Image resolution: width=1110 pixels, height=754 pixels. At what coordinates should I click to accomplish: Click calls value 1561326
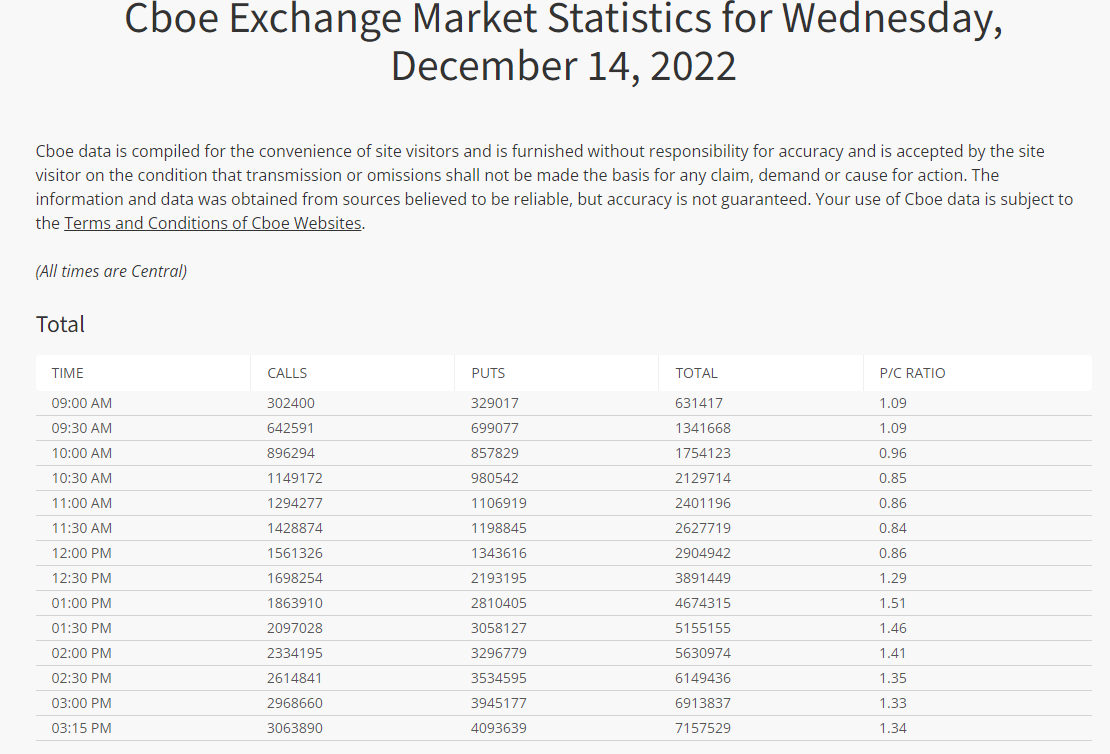295,553
